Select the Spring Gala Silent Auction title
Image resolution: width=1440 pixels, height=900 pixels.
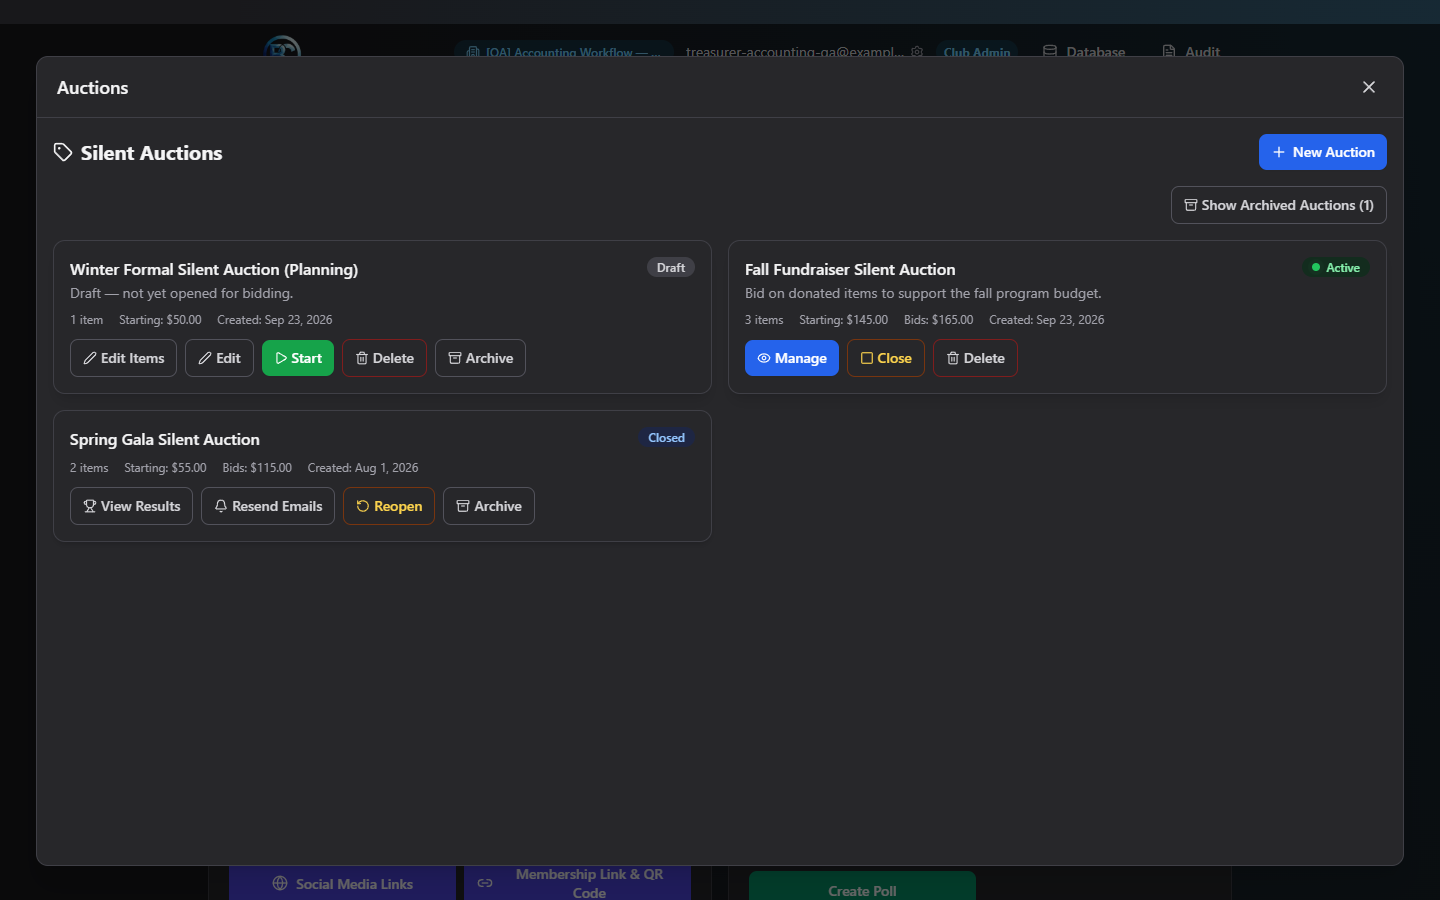click(165, 439)
